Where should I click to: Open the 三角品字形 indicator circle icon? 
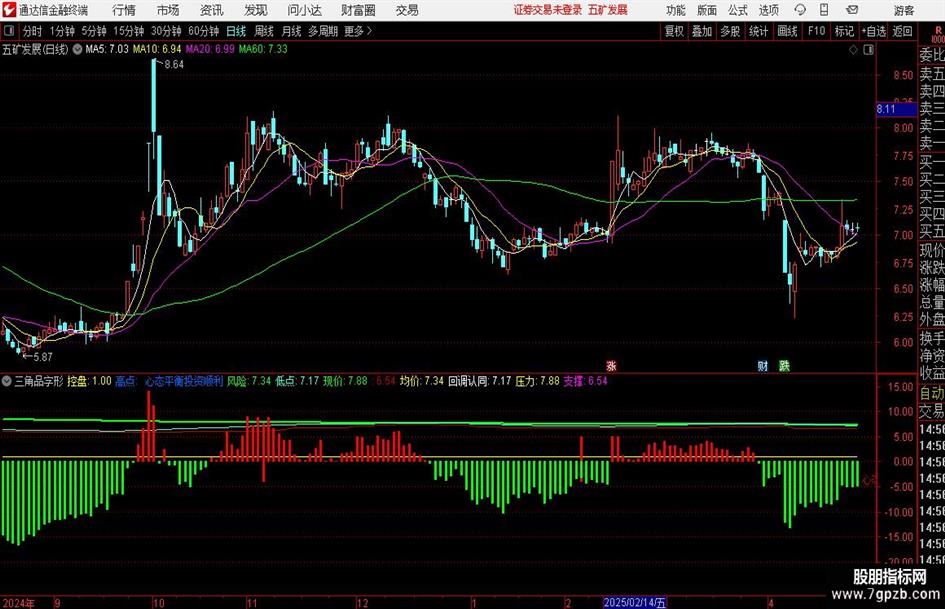pyautogui.click(x=6, y=381)
